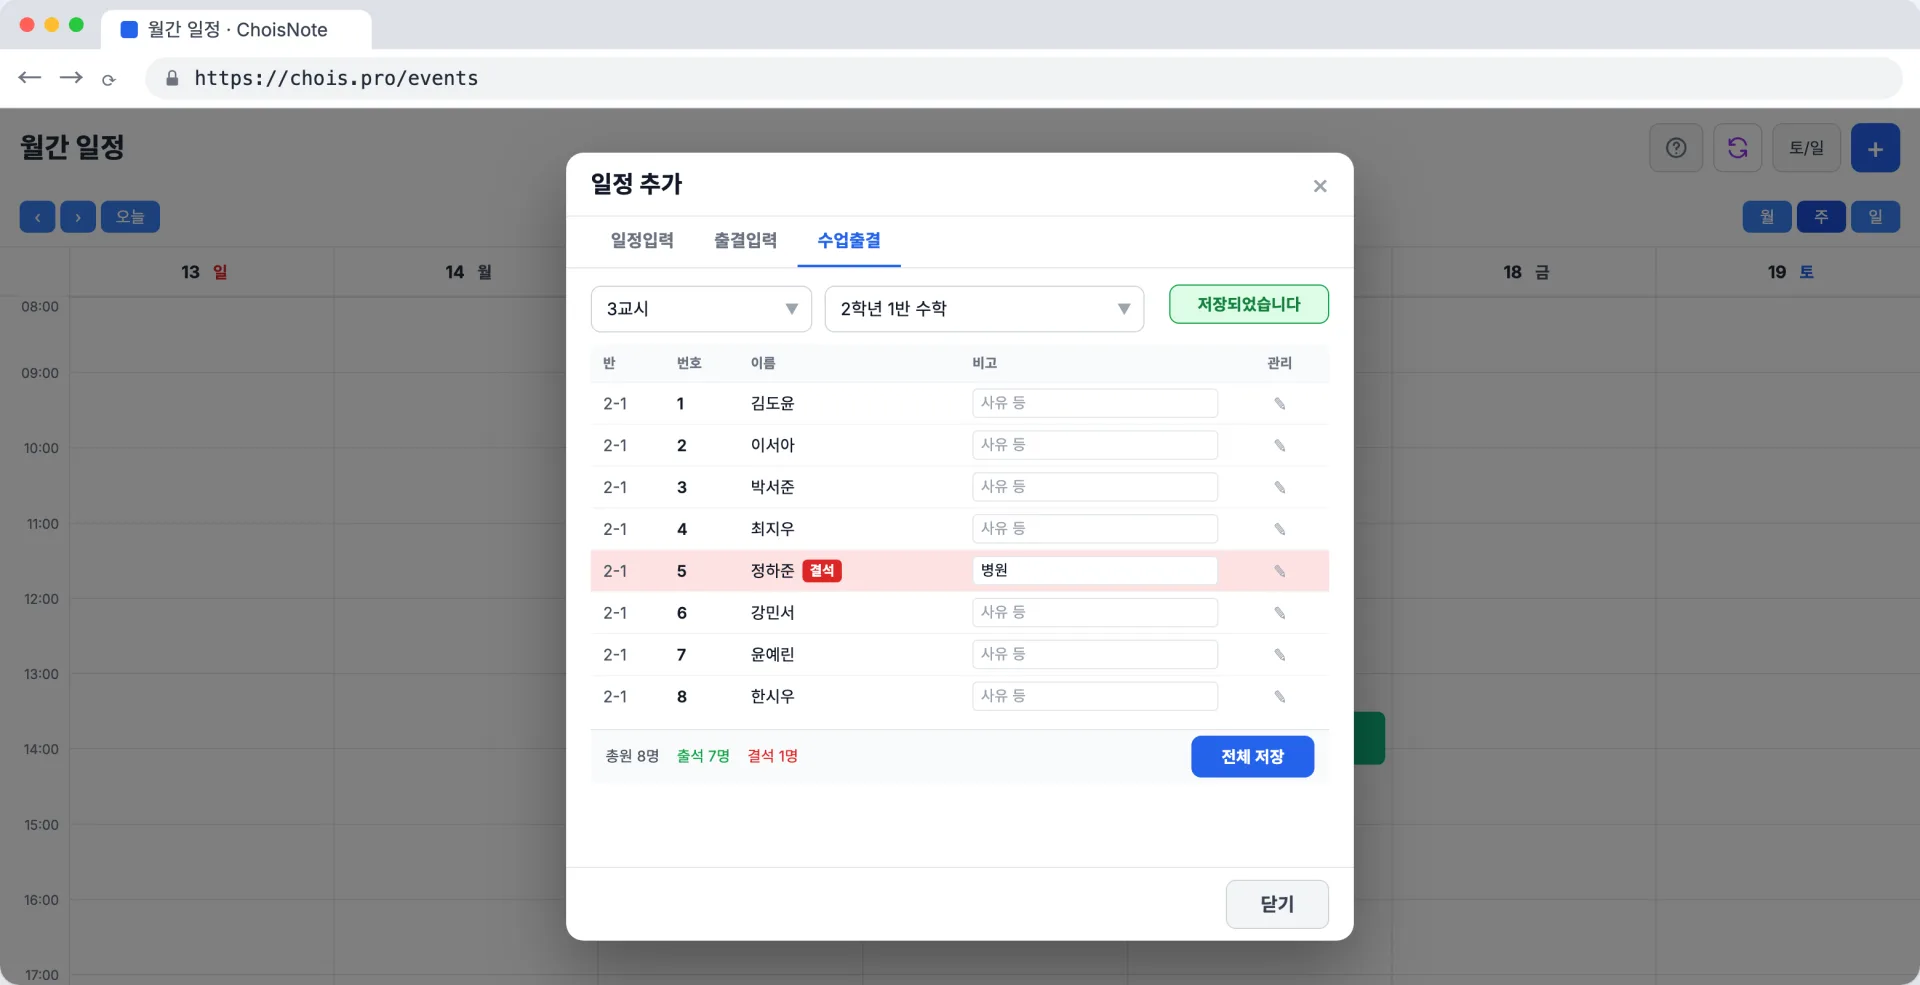The width and height of the screenshot is (1920, 985).
Task: Toggle the 토/일 weekend display button
Action: [x=1806, y=148]
